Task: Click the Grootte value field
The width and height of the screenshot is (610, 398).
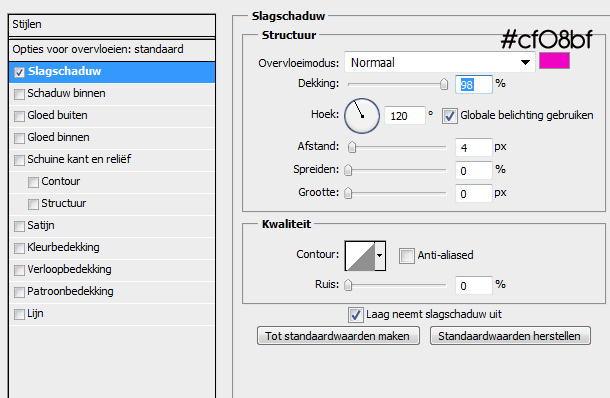Action: pos(473,193)
